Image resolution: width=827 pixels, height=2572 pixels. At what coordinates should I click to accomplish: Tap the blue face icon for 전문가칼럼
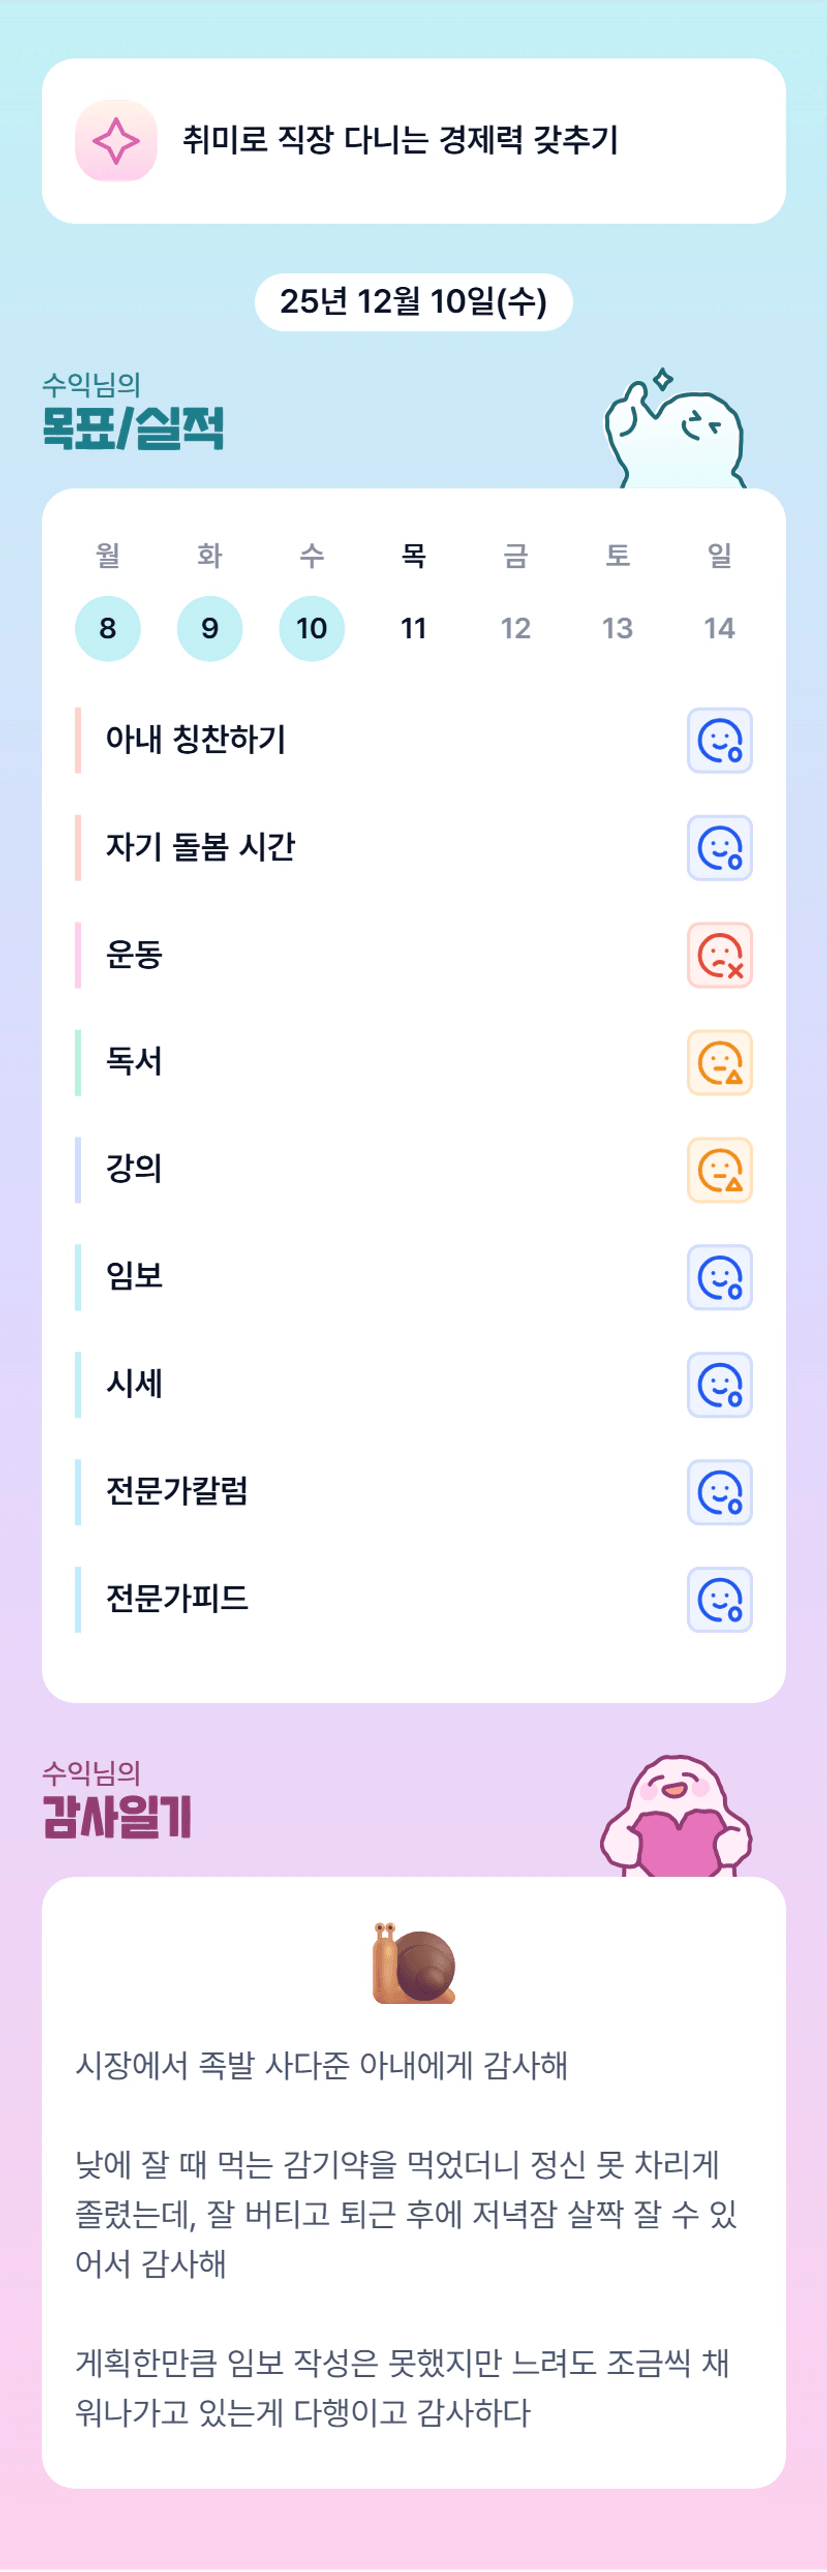point(719,1493)
